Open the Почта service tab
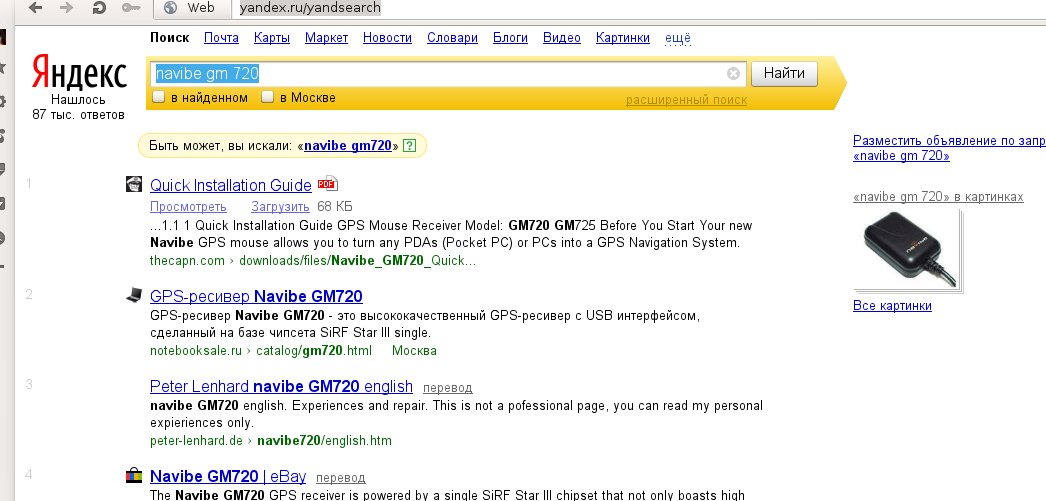This screenshot has width=1046, height=501. (221, 38)
